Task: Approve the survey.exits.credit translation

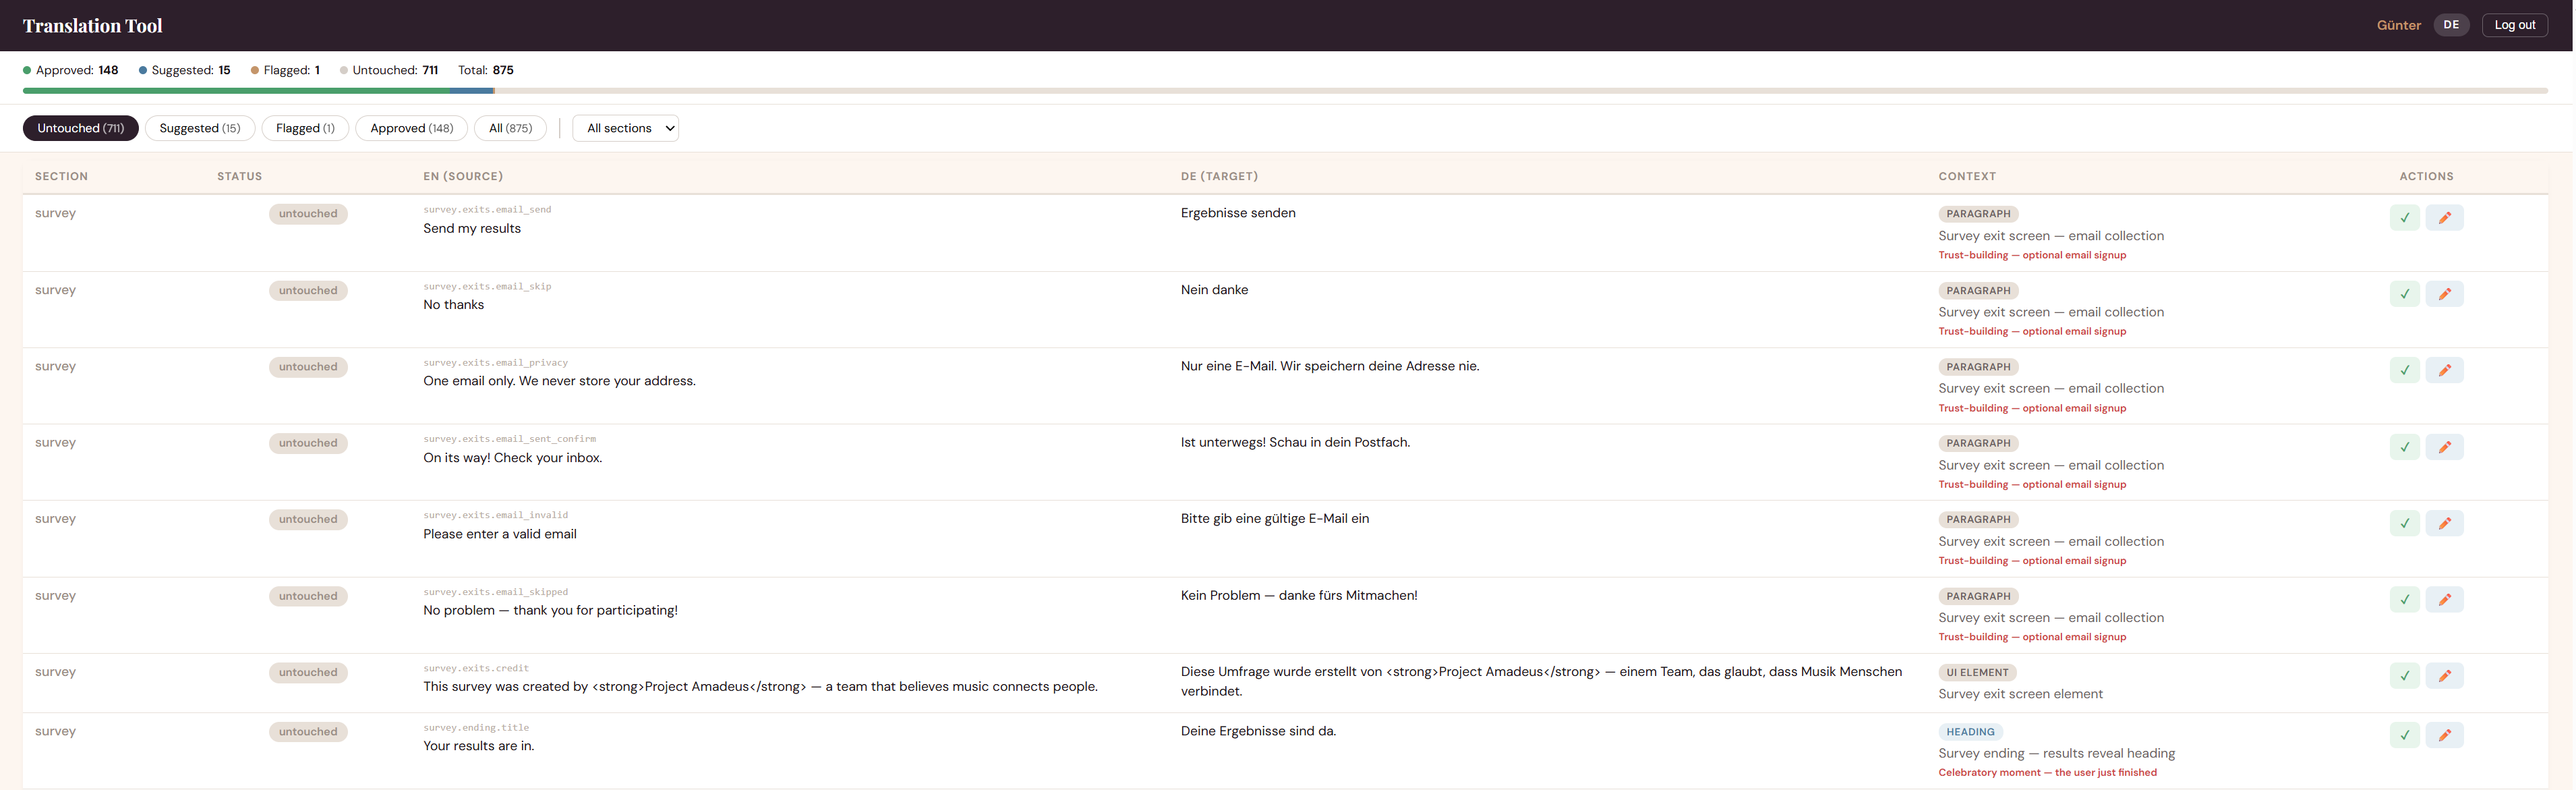Action: (2405, 675)
